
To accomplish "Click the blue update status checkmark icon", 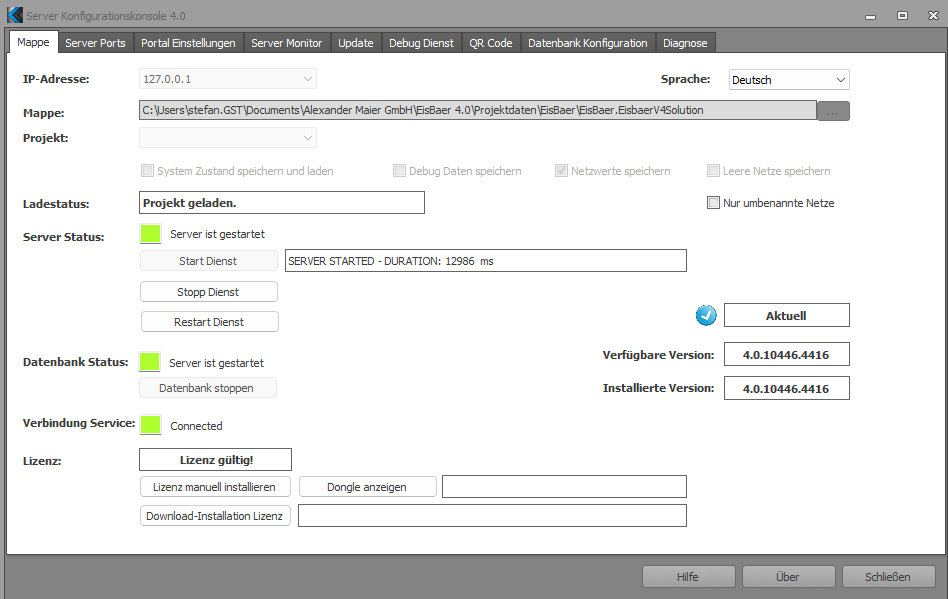I will [x=706, y=315].
